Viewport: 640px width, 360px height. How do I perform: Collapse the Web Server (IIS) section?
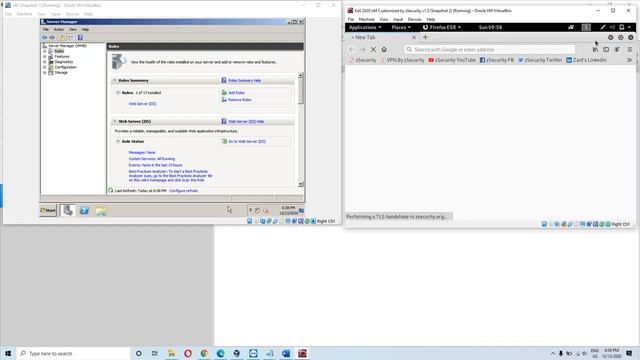coord(115,121)
